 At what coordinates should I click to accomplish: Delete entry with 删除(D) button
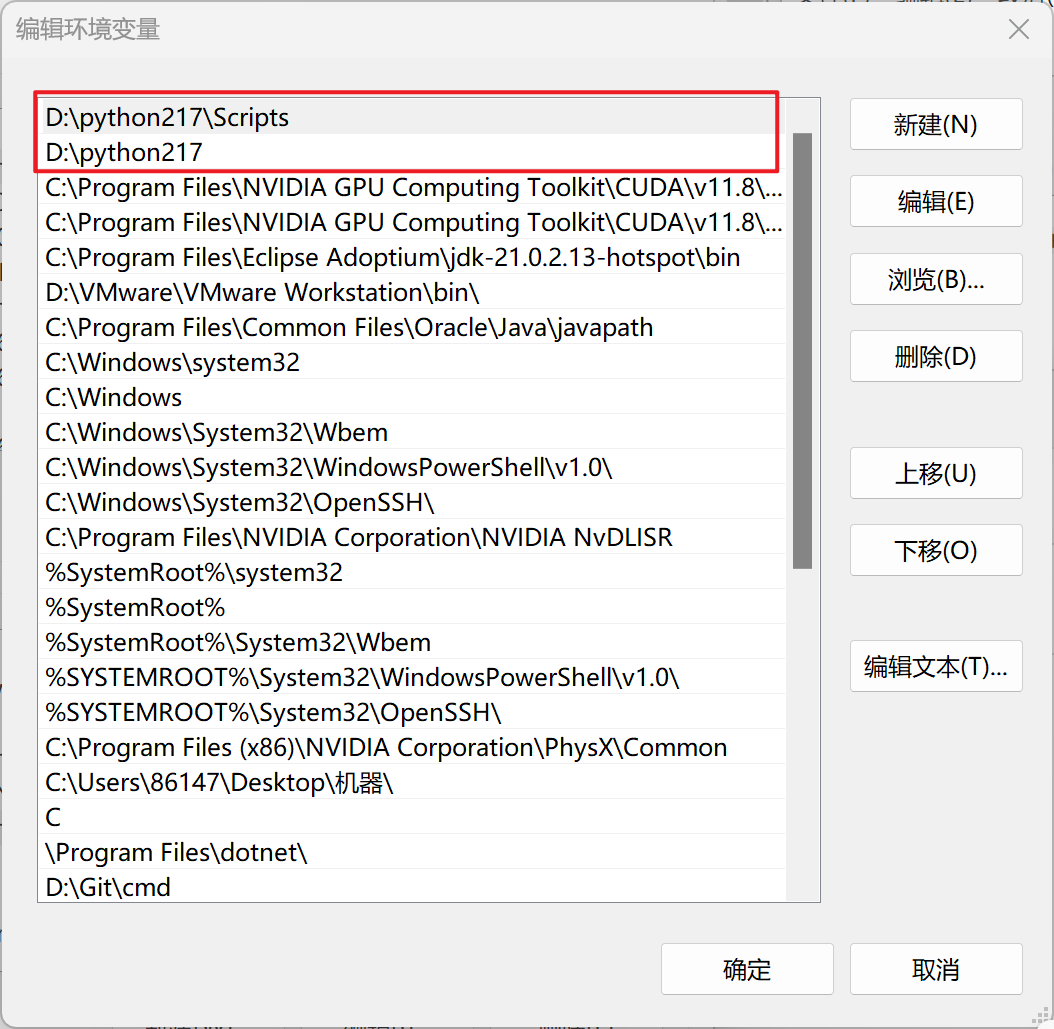pos(935,357)
